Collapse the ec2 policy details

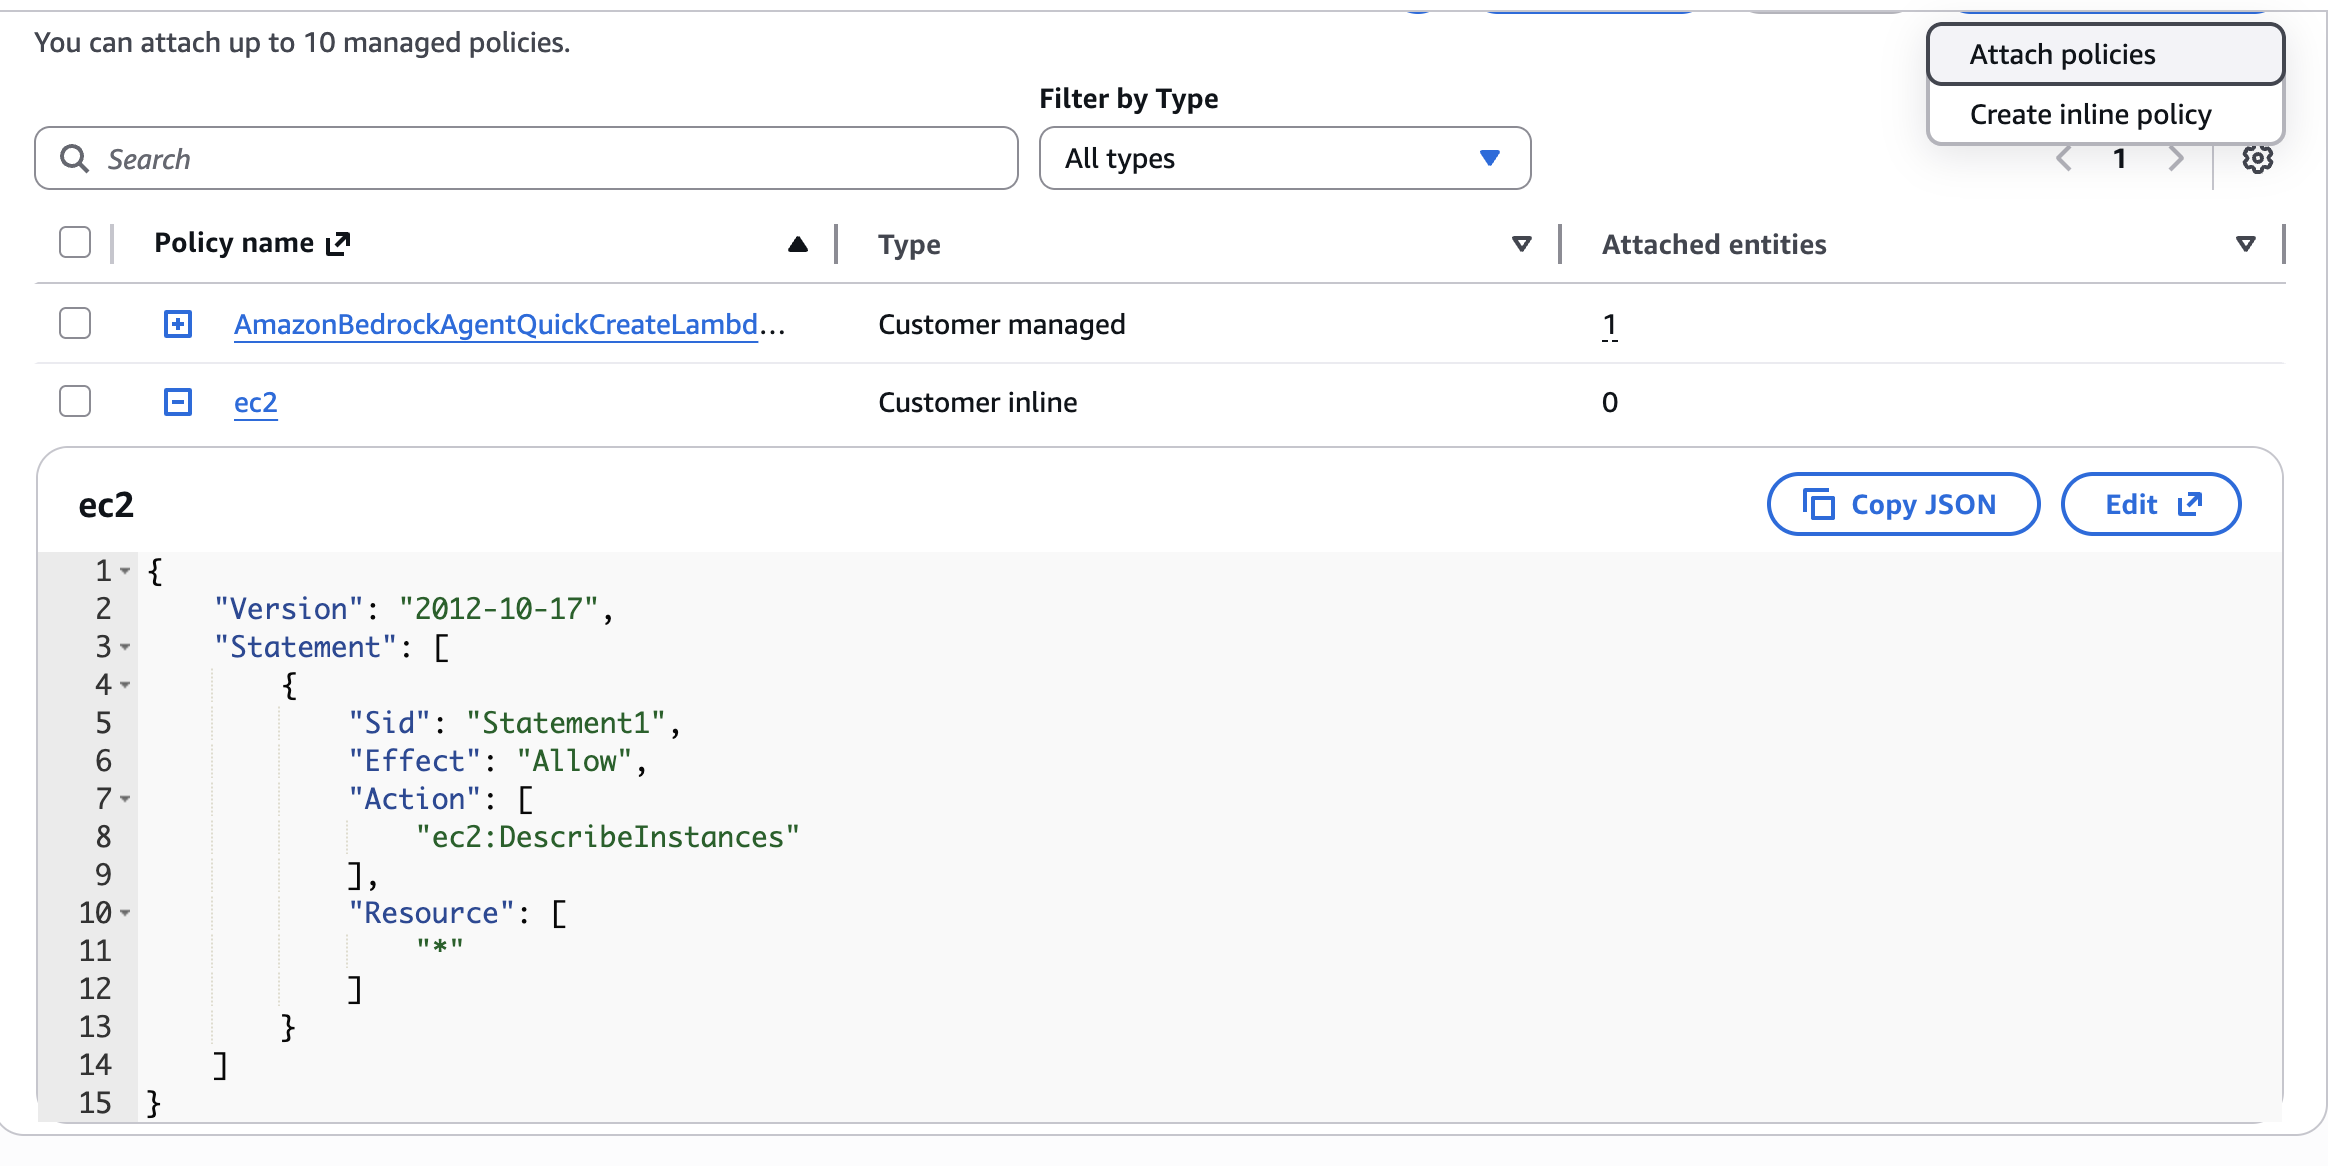[178, 402]
